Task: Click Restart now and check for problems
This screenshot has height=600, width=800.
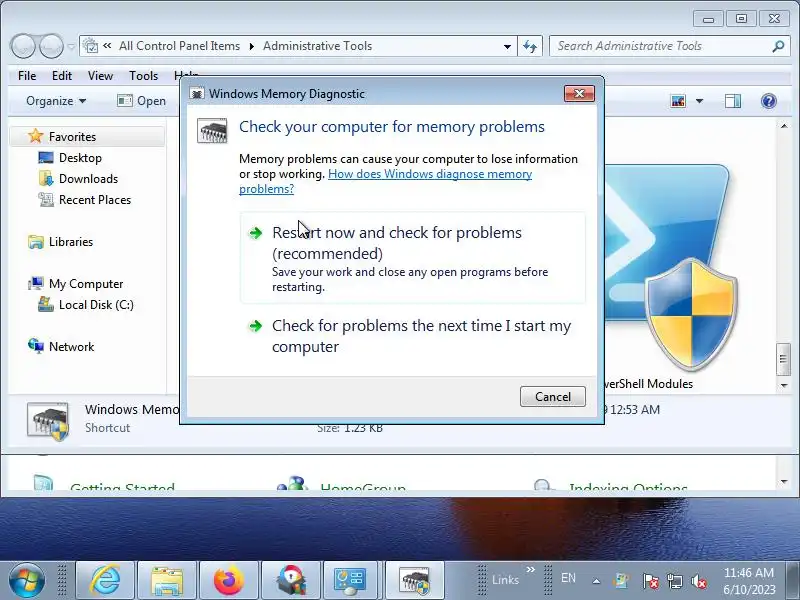Action: click(413, 258)
